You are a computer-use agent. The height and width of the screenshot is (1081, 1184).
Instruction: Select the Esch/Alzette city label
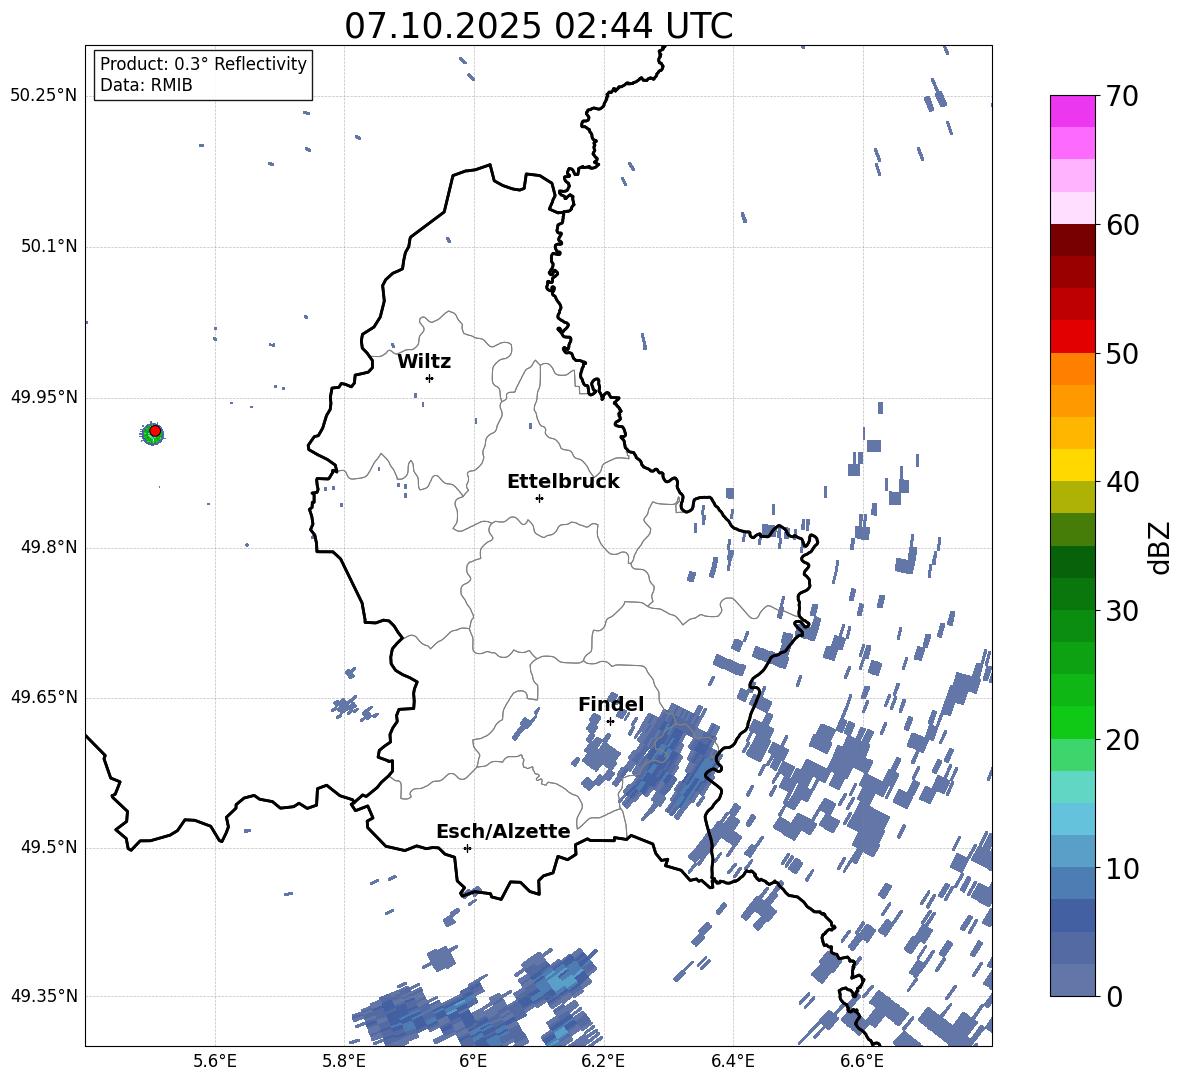click(x=503, y=831)
